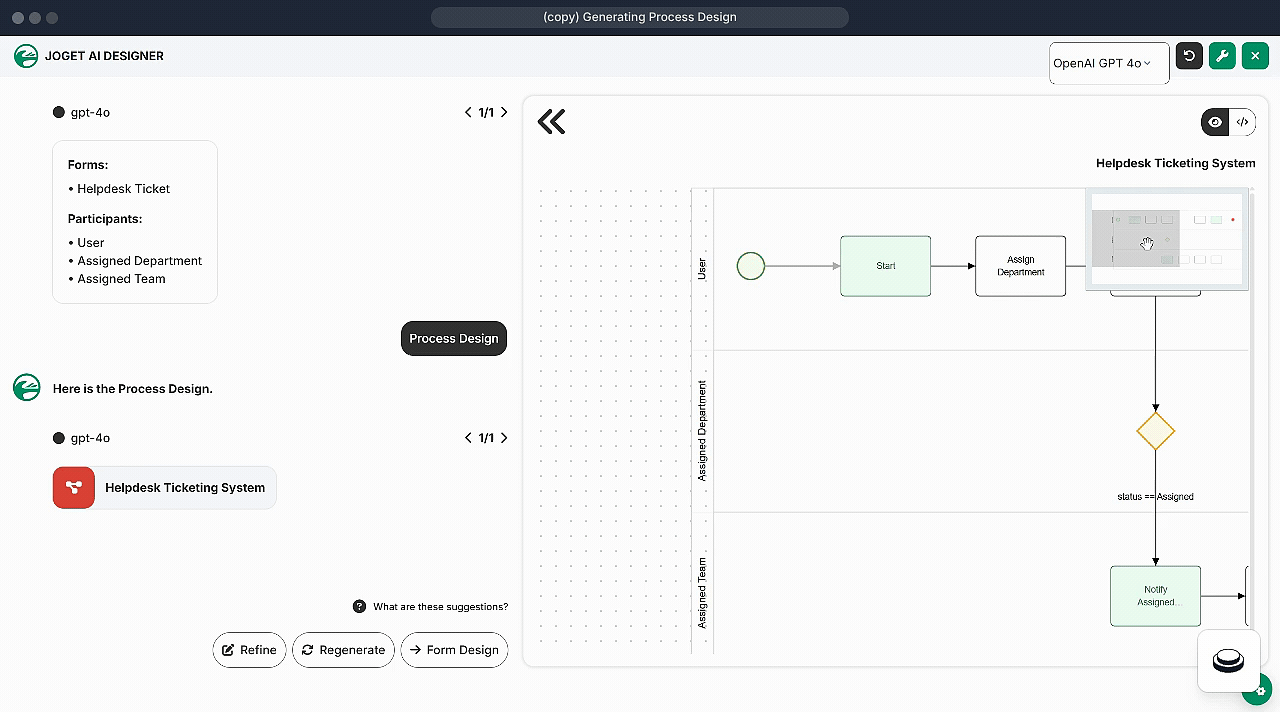This screenshot has width=1280, height=712.
Task: Open the green wrench settings icon
Action: (1222, 56)
